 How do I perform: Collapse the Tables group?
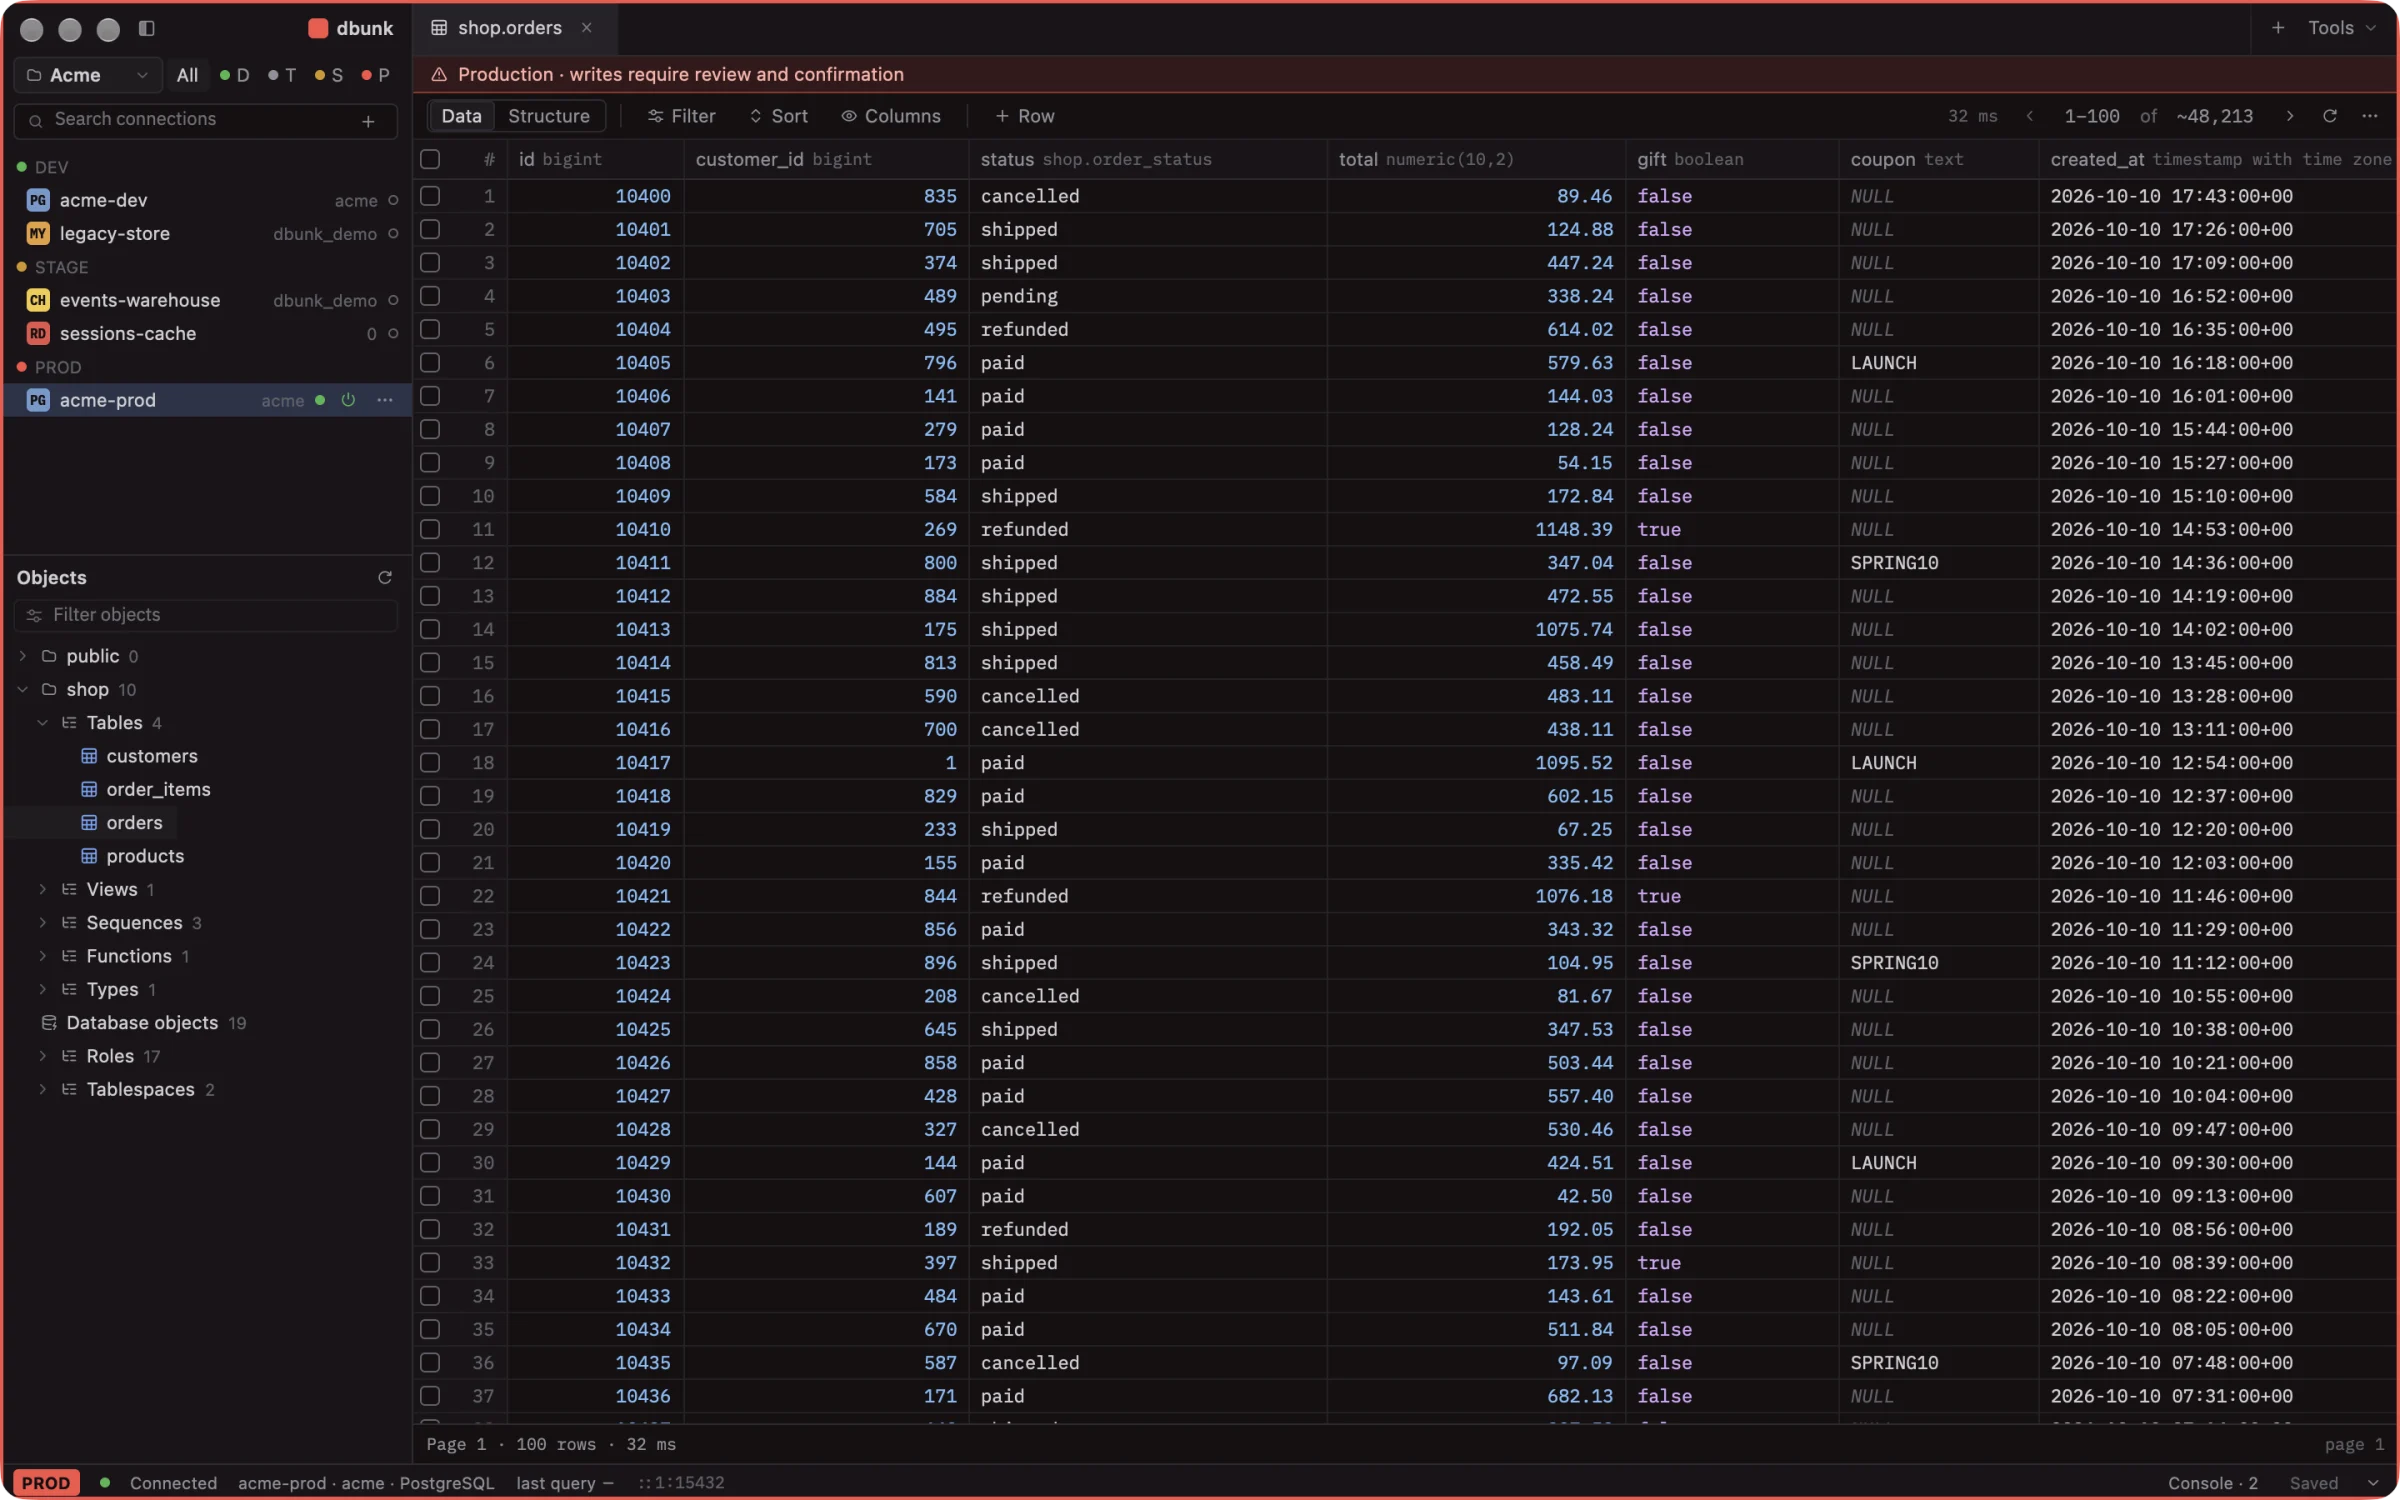(42, 723)
